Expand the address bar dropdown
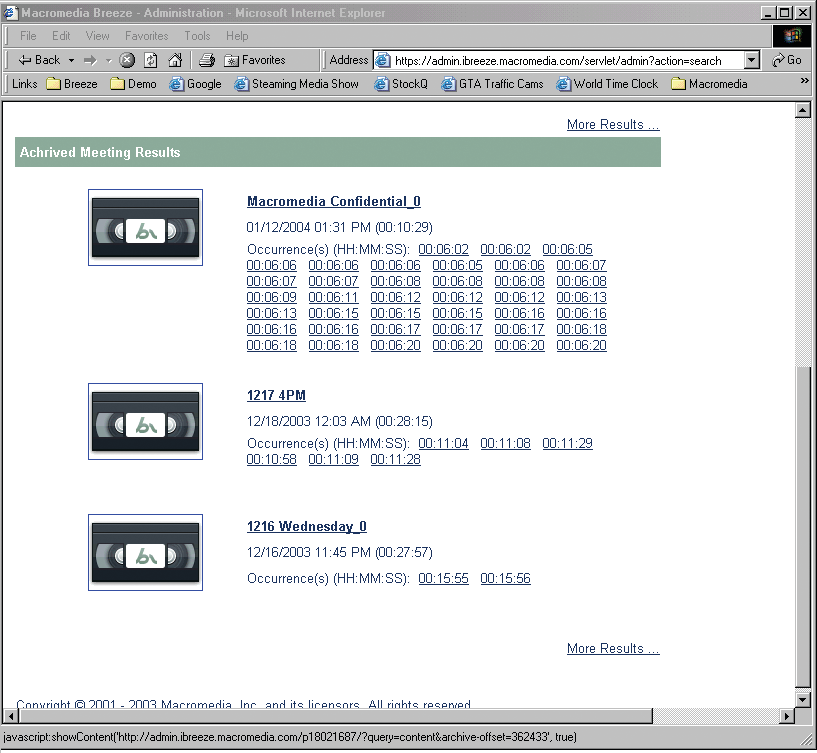The width and height of the screenshot is (817, 753). (x=752, y=60)
